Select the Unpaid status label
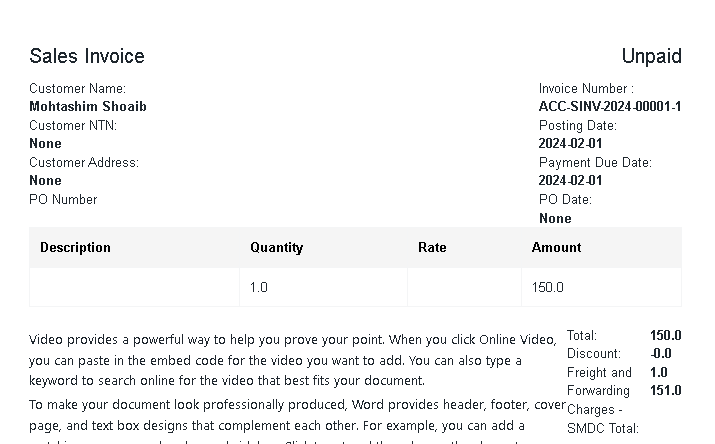715x444 pixels. (x=651, y=56)
